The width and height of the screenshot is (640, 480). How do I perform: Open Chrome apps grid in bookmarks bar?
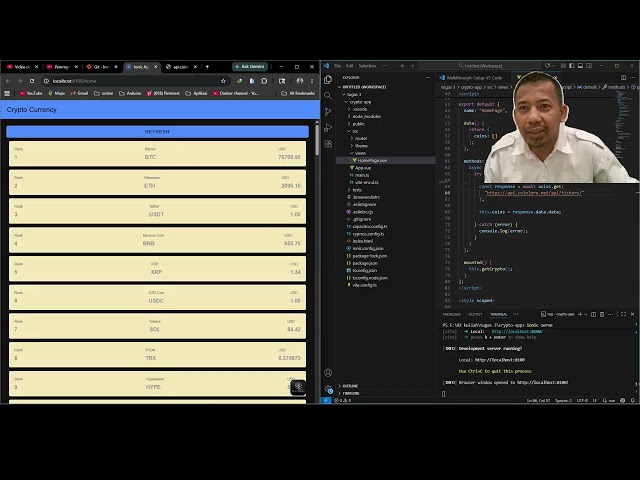point(7,93)
